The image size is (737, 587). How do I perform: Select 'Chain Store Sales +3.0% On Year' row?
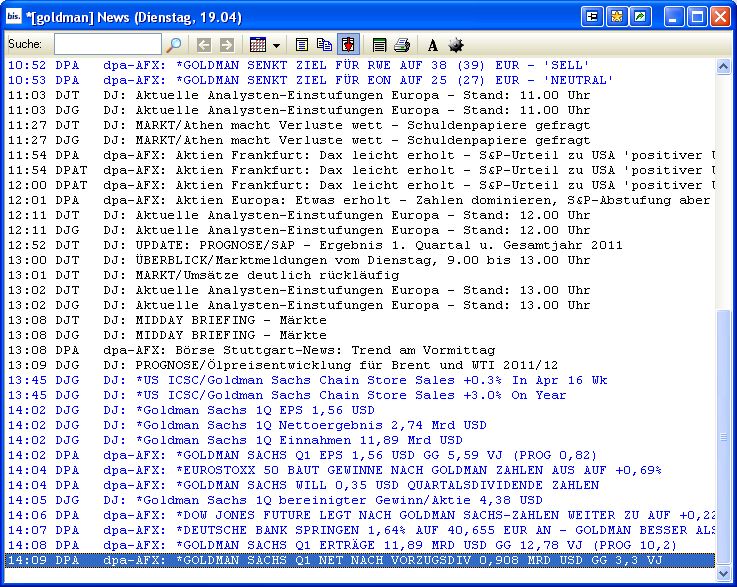[x=361, y=395]
